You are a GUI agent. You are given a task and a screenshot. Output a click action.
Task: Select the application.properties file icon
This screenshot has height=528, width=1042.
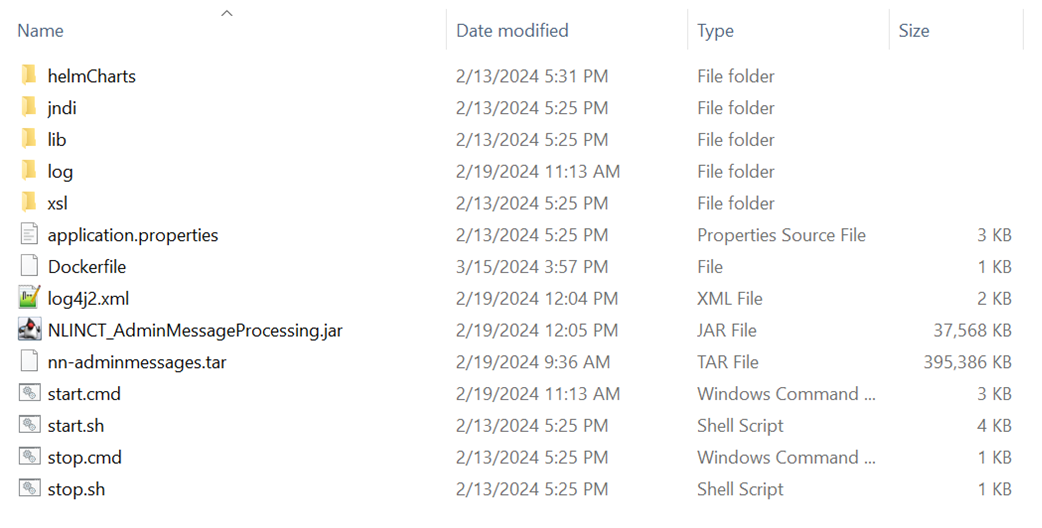click(29, 235)
